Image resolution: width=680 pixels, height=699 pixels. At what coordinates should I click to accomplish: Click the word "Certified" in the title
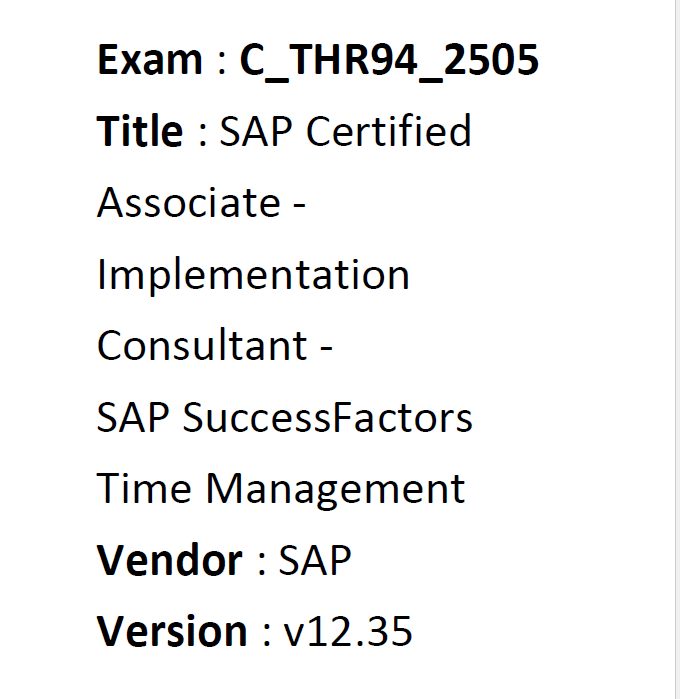coord(388,131)
